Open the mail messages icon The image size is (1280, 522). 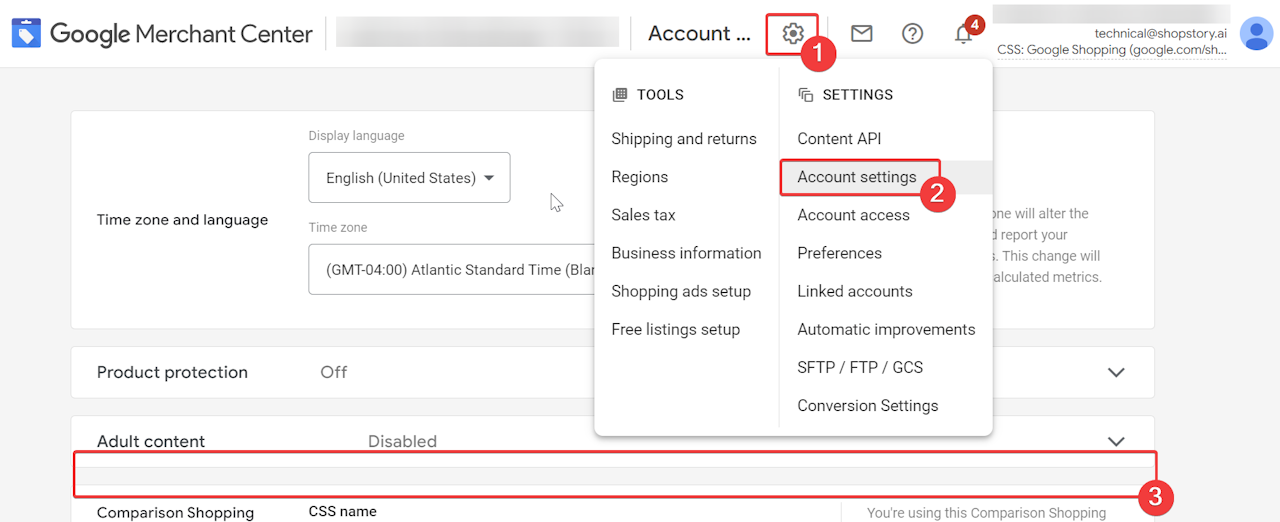pyautogui.click(x=861, y=34)
